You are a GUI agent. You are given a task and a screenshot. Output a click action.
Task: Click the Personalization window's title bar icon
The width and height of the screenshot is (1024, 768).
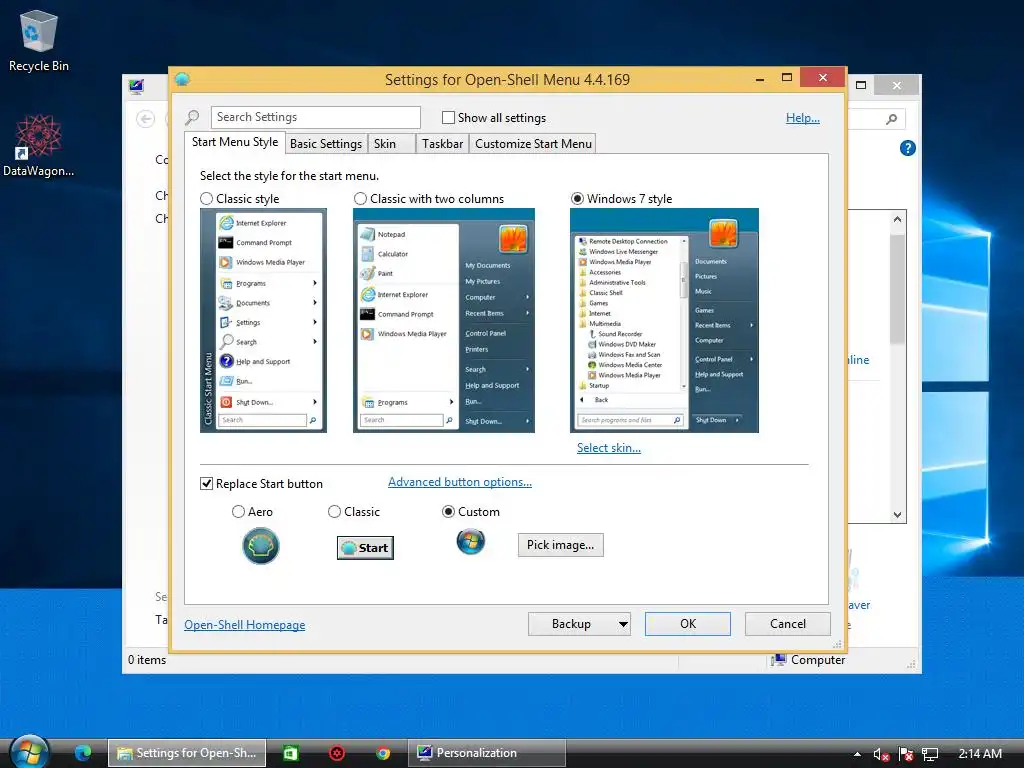(x=136, y=86)
